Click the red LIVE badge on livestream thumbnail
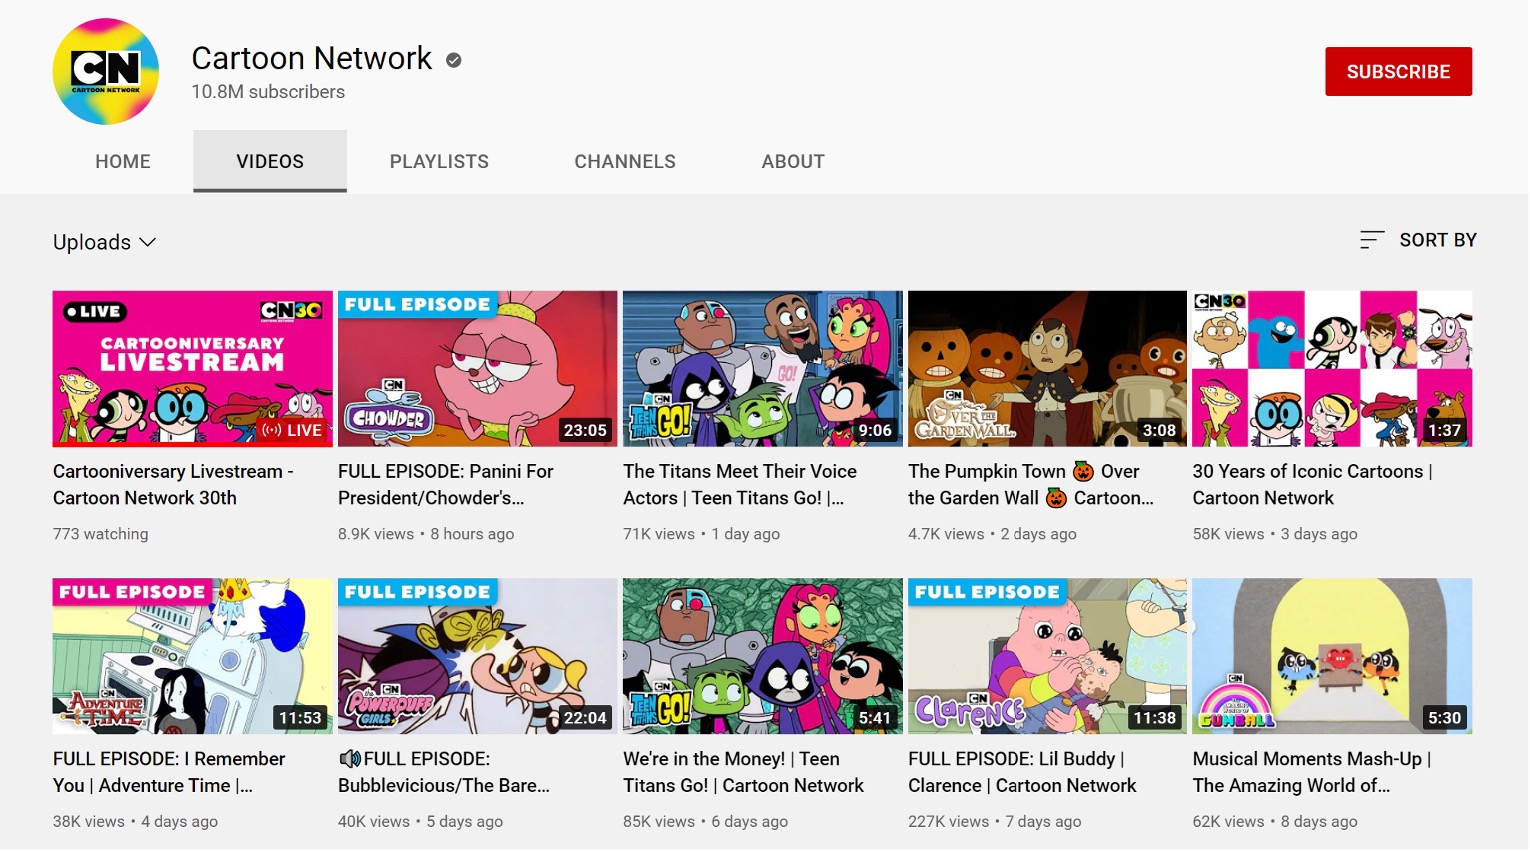Viewport: 1530px width, 851px height. (292, 430)
